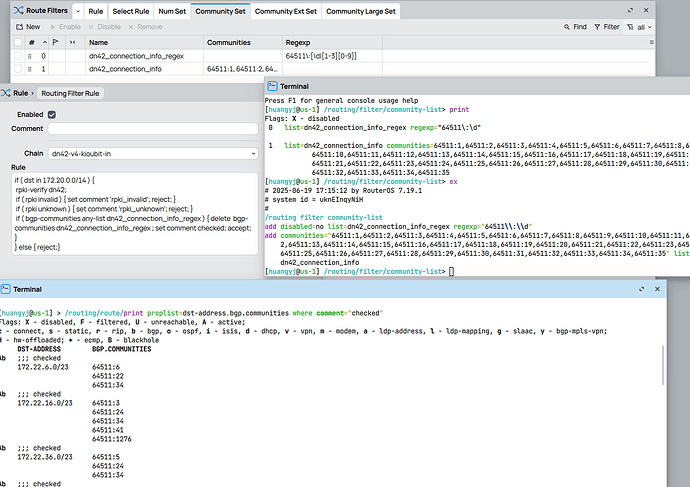Sort by the Name column header
This screenshot has height=487, width=690.
pyautogui.click(x=99, y=42)
